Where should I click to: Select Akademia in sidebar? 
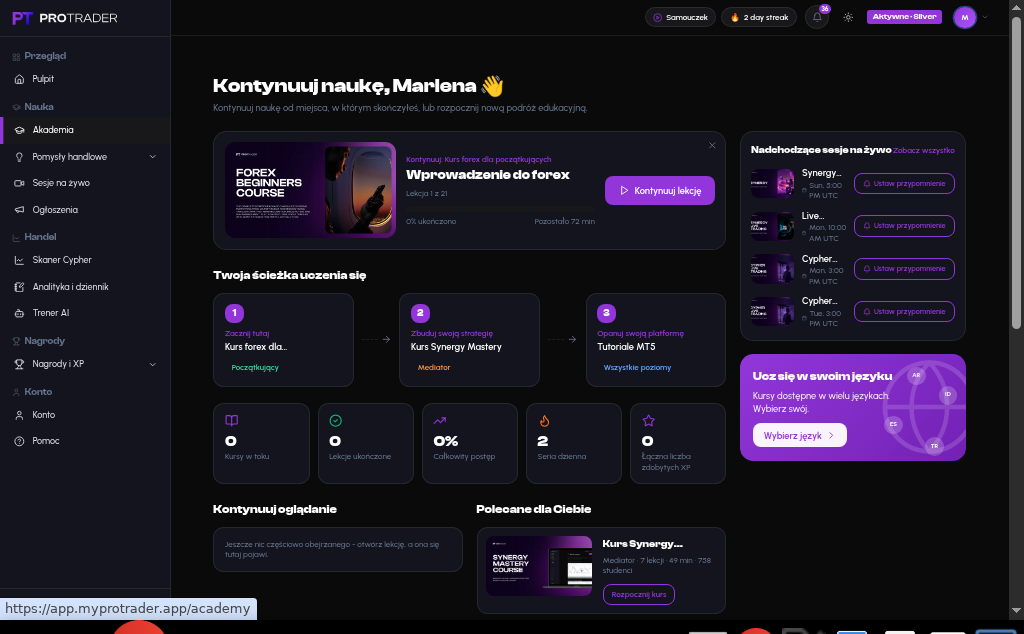tap(85, 130)
